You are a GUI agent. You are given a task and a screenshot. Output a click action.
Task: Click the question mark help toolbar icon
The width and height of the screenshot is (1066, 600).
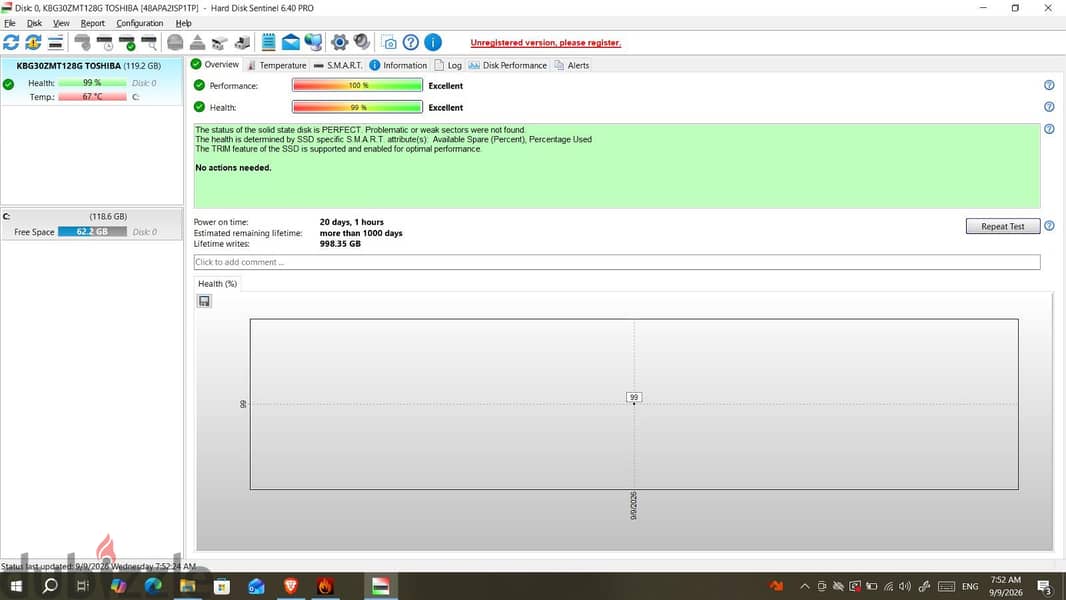[x=411, y=42]
